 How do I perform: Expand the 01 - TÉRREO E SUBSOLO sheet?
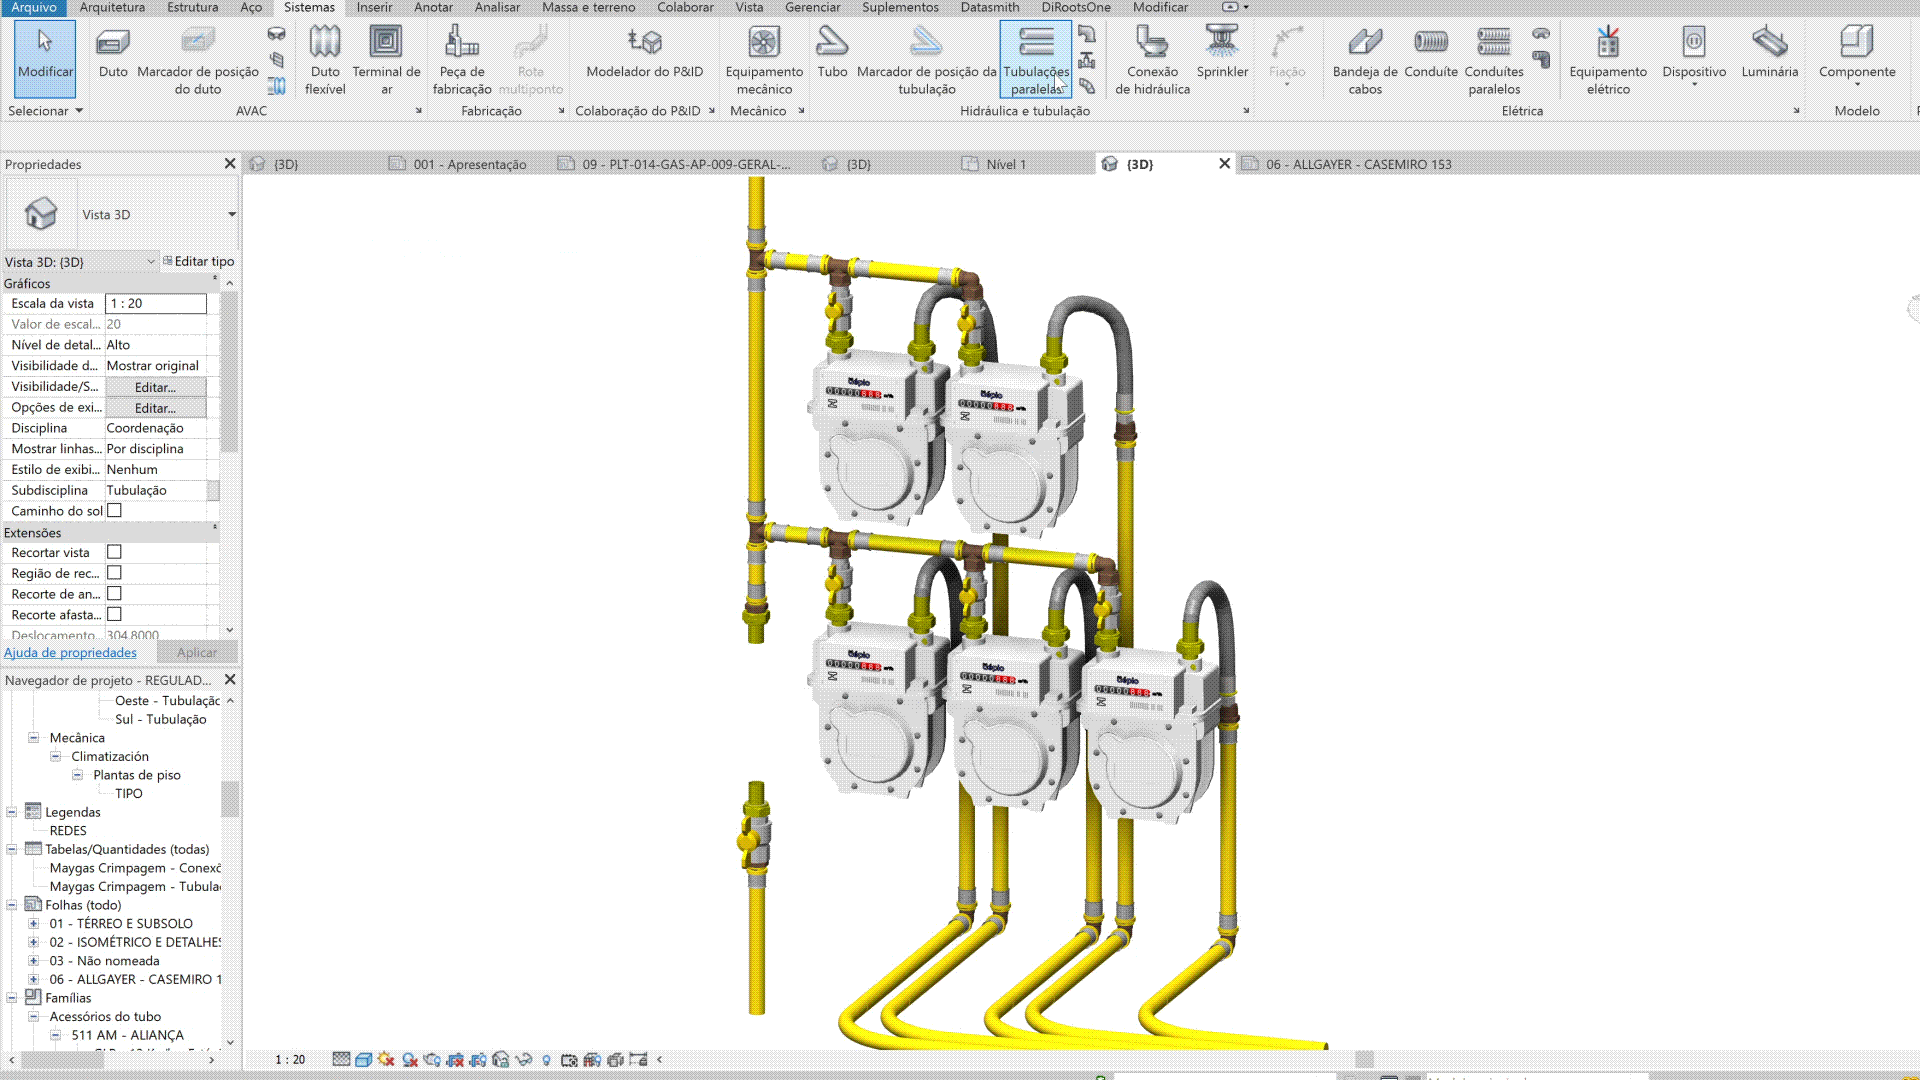33,924
